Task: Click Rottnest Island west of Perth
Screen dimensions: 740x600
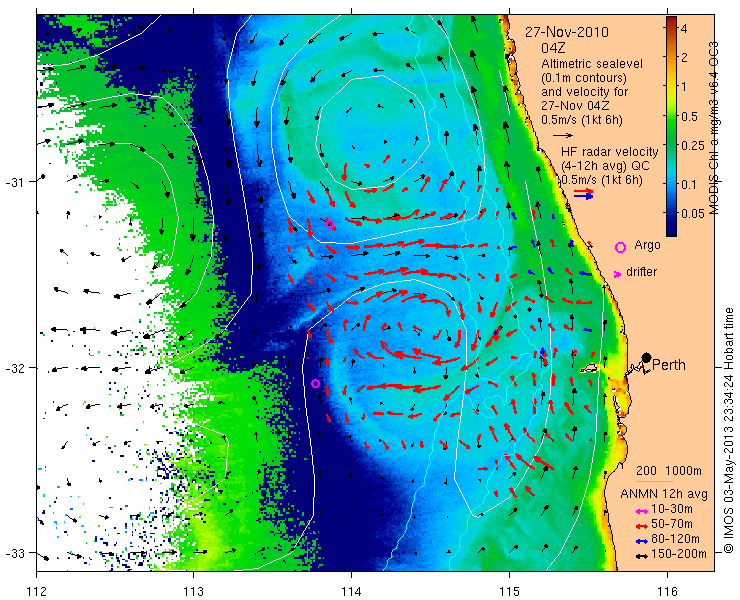Action: (x=589, y=367)
